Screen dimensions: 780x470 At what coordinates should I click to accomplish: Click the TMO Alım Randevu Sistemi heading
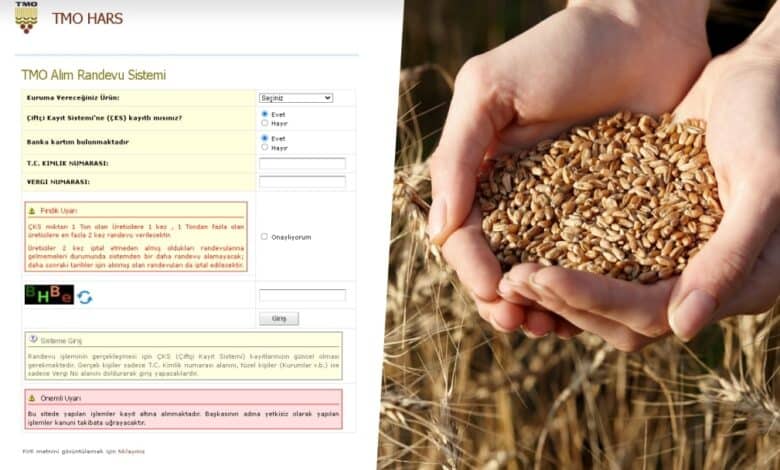coord(94,75)
